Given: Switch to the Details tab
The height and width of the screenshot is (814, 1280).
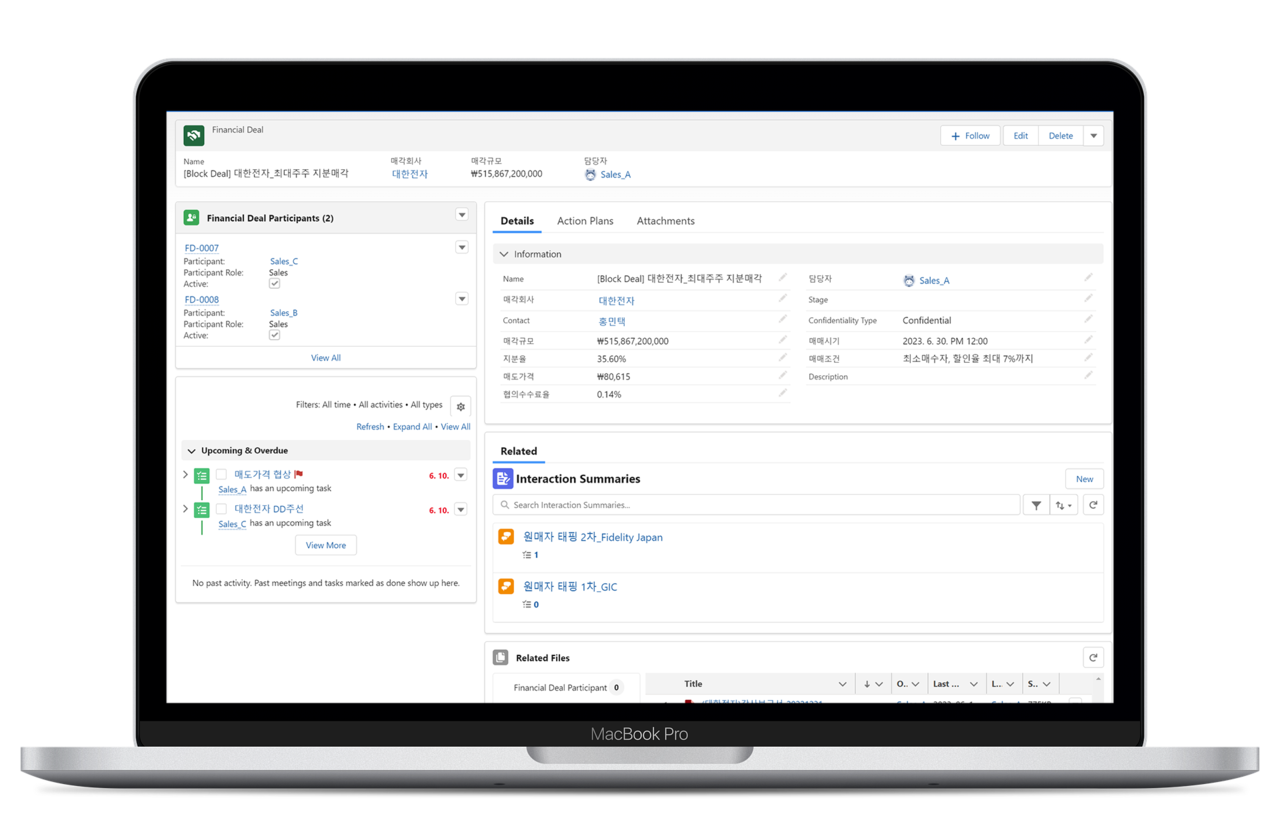Looking at the screenshot, I should click(x=517, y=221).
